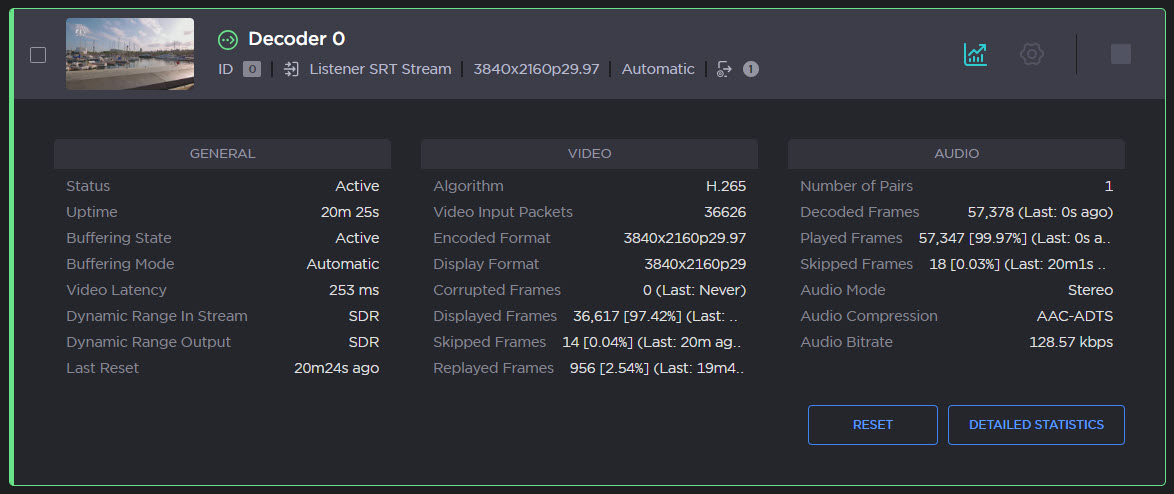Toggle the statistics chart icon
1174x494 pixels.
[975, 54]
